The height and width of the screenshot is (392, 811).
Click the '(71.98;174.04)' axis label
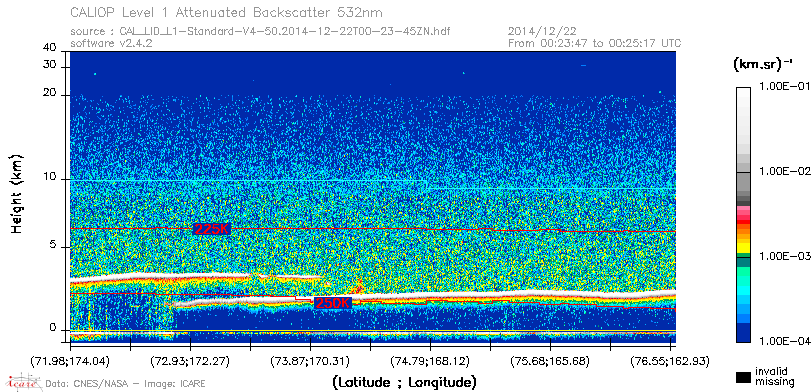point(70,360)
